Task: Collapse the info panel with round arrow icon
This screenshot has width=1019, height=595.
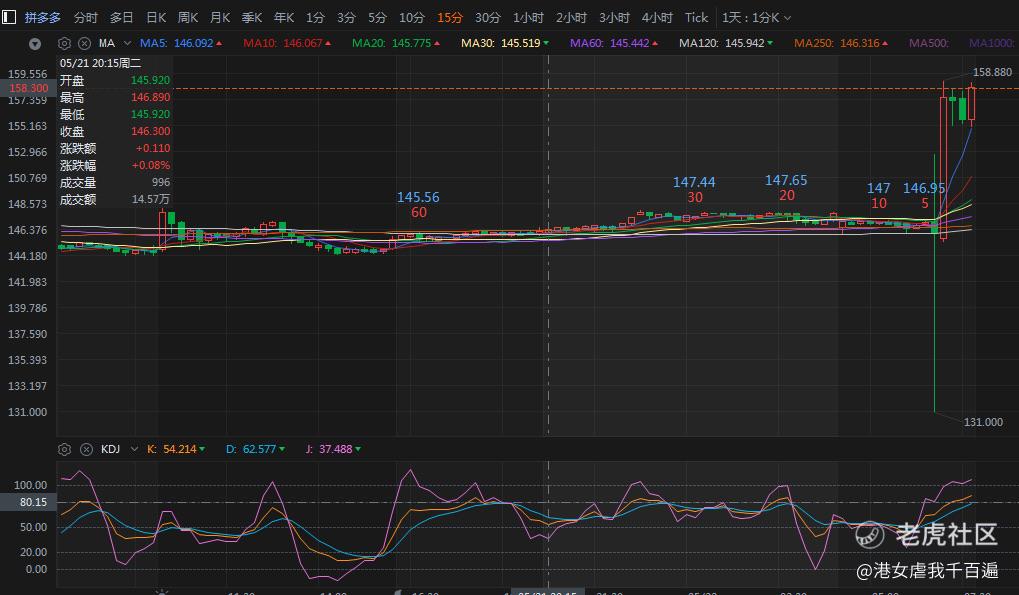Action: pyautogui.click(x=35, y=44)
